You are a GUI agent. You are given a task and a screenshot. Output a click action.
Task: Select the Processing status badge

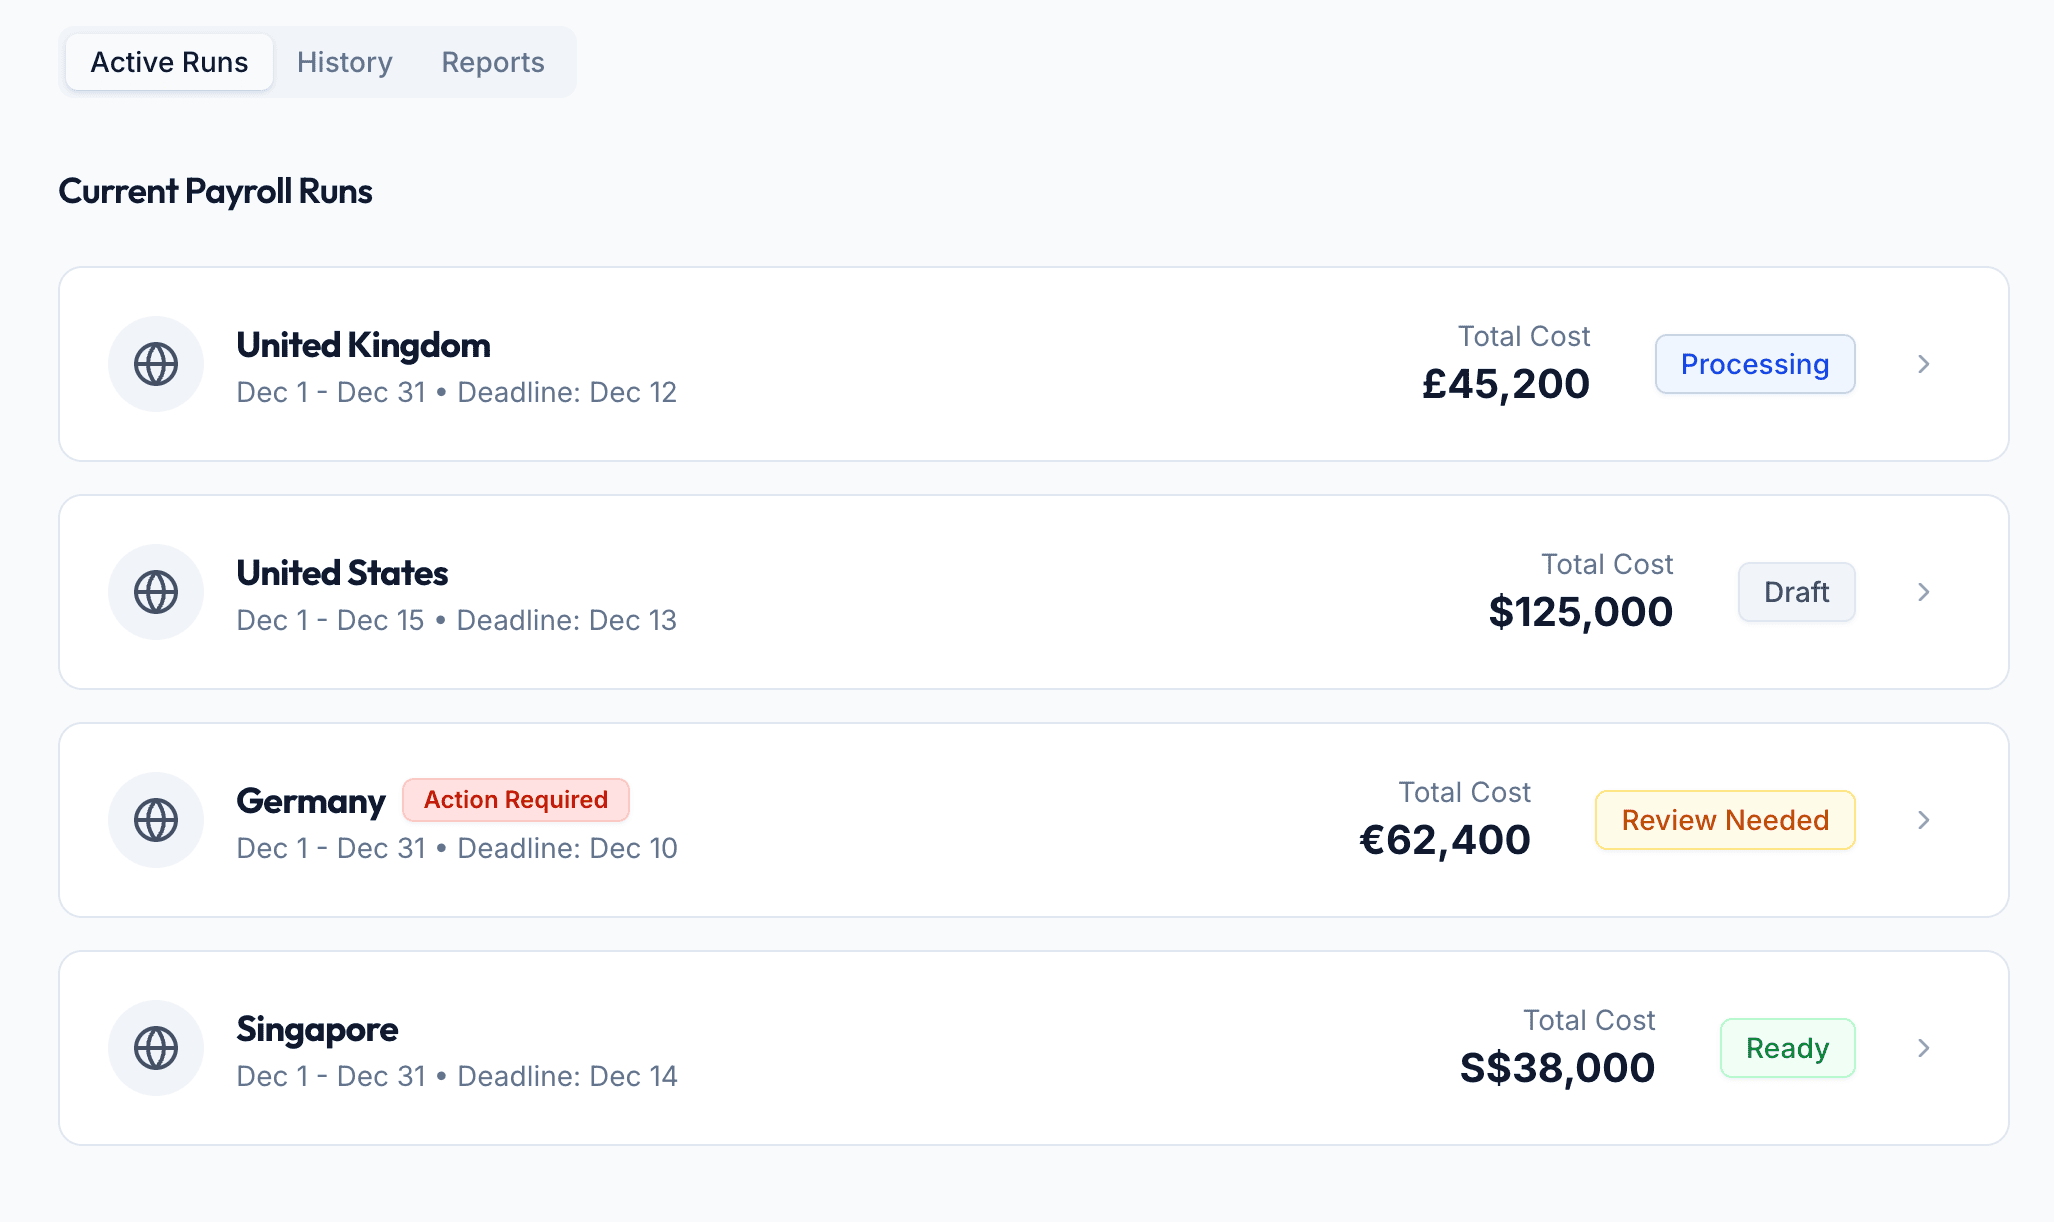tap(1755, 364)
